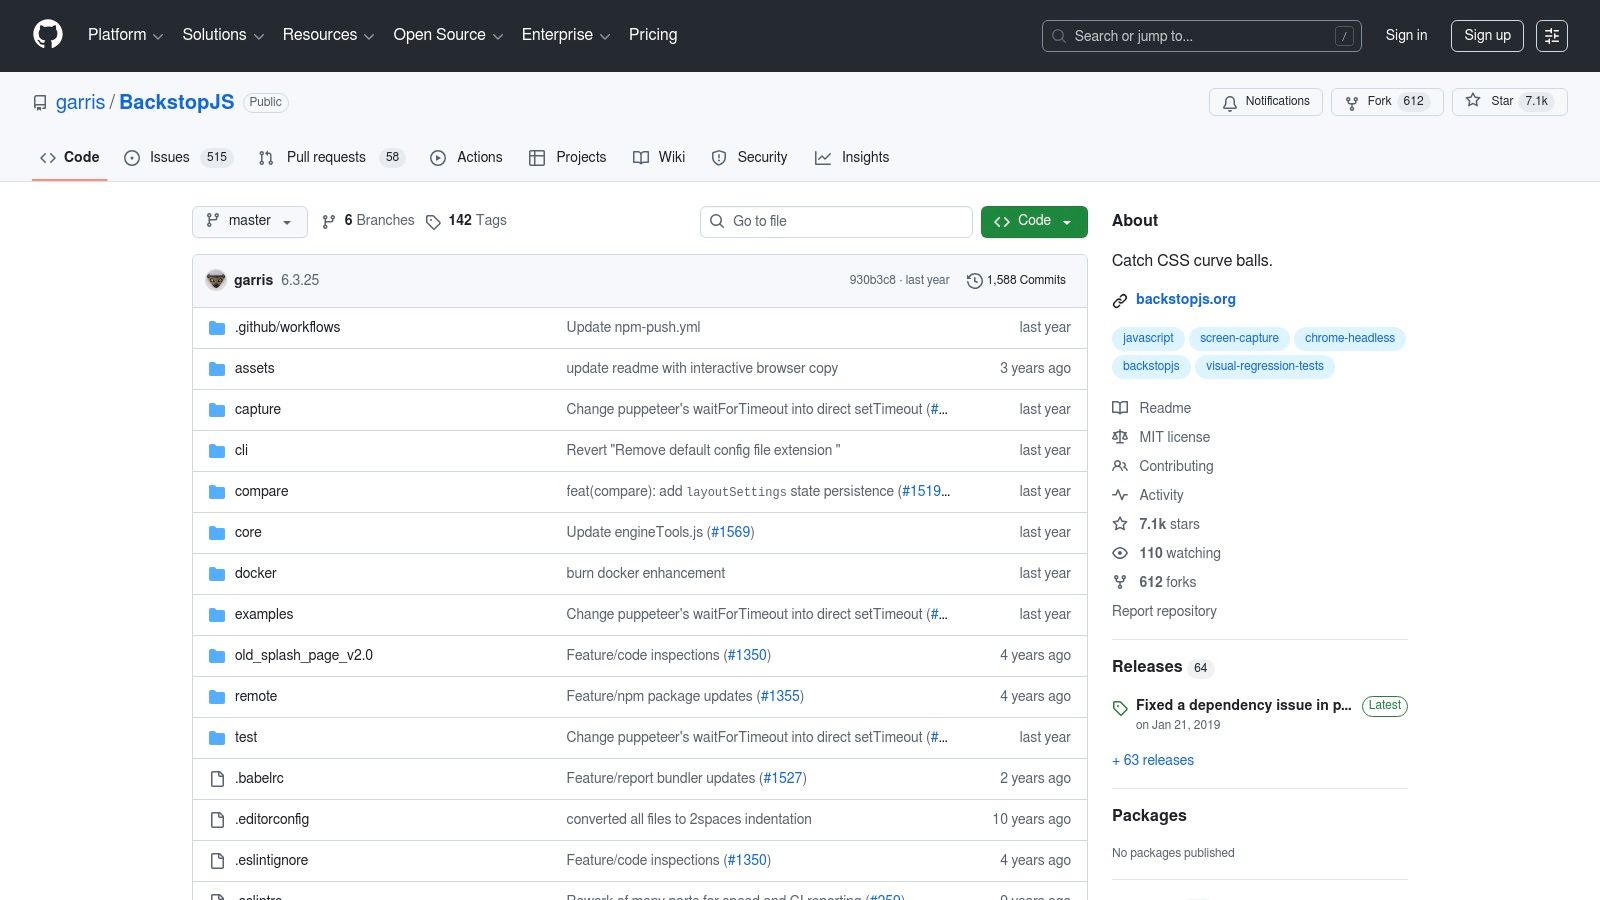Screen dimensions: 1600x900
Task: Switch to the Pull requests tab
Action: tap(326, 157)
